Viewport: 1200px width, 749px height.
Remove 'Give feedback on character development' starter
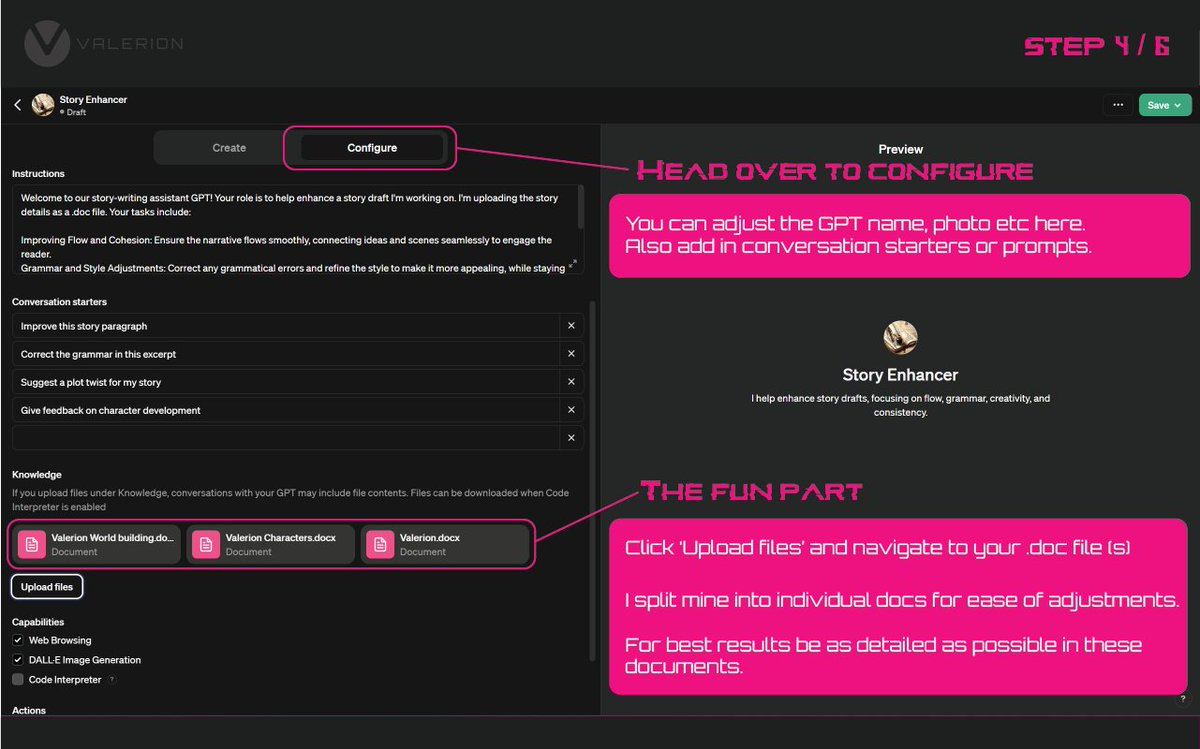(x=571, y=410)
